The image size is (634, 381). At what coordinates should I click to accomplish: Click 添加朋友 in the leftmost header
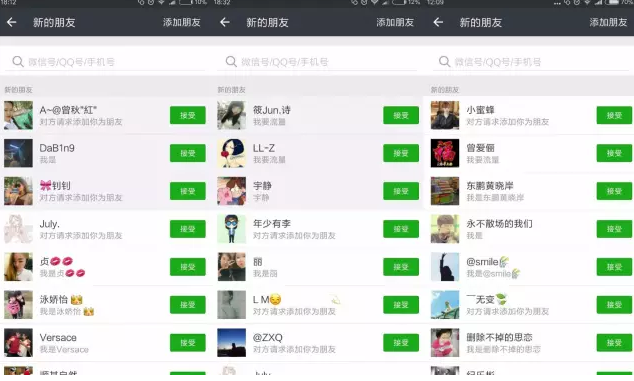(182, 22)
